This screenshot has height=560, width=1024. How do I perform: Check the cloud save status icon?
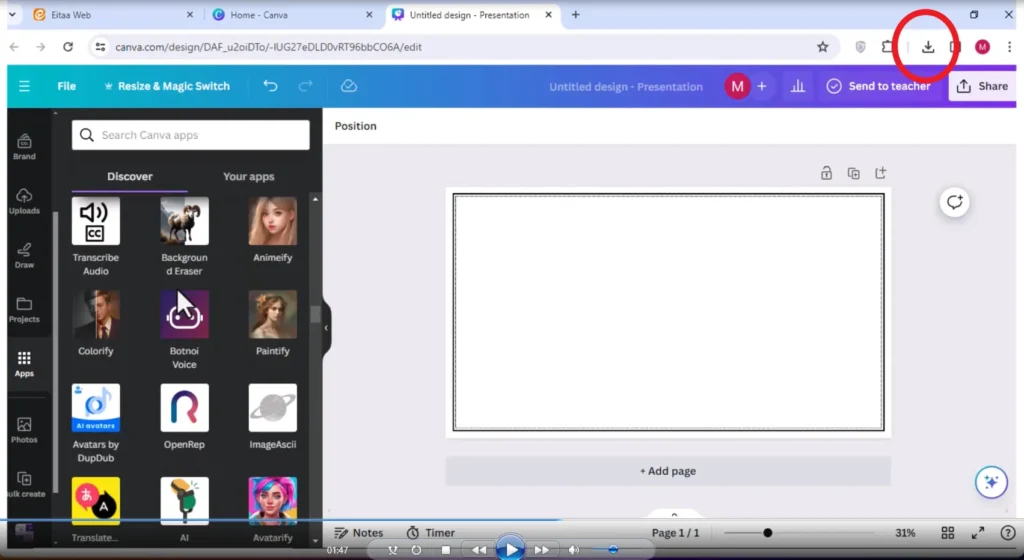click(x=349, y=86)
